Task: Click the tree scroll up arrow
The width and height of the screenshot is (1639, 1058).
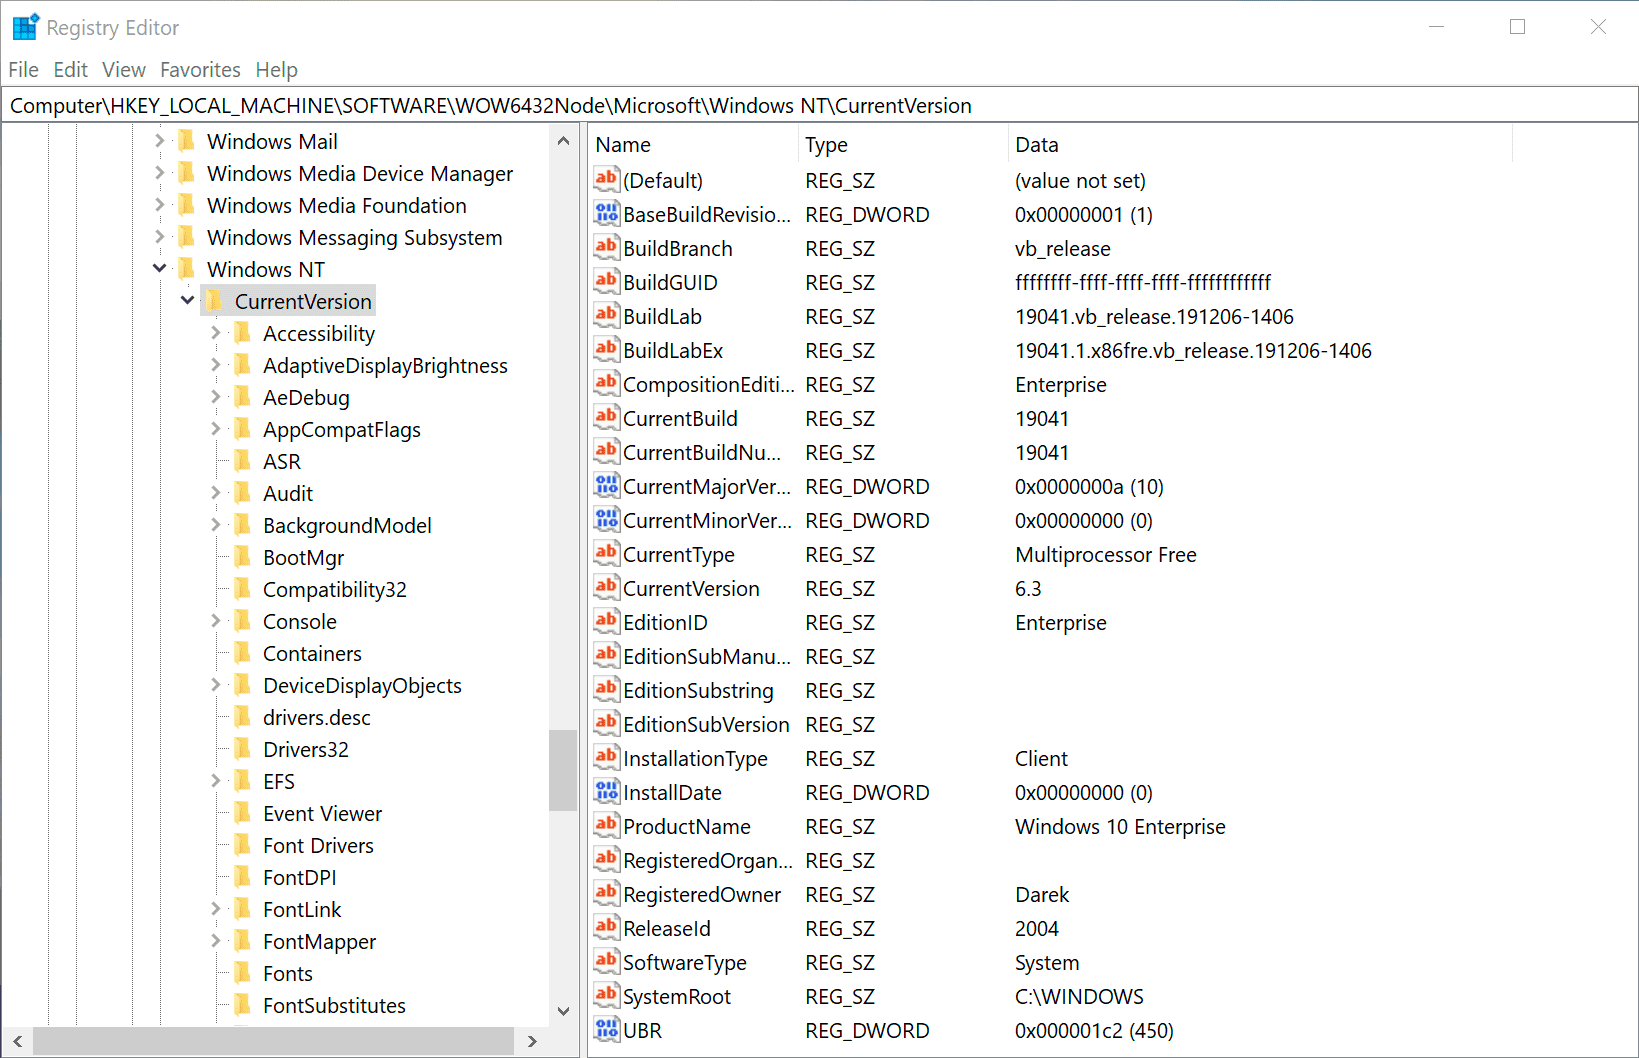Action: point(563,141)
